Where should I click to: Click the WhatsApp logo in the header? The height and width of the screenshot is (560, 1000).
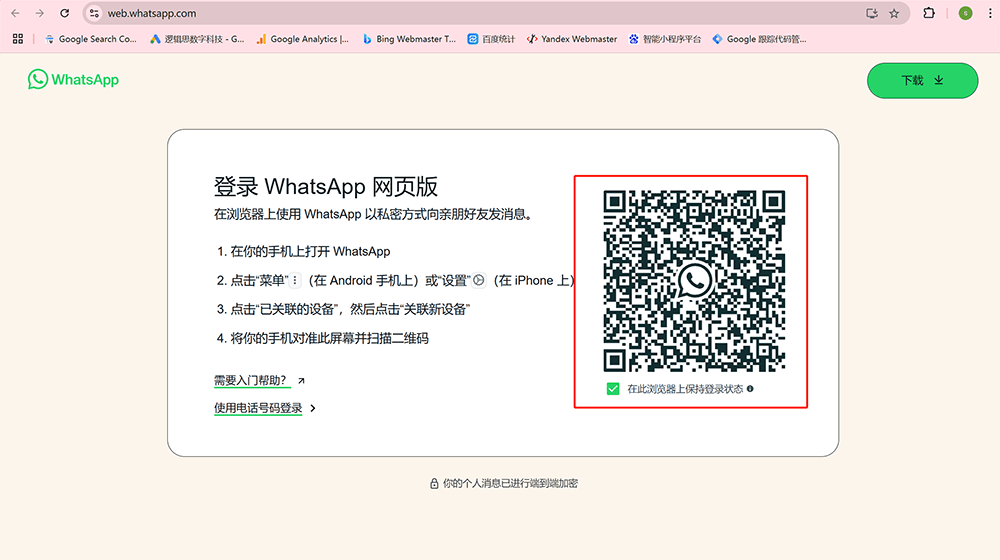(73, 80)
